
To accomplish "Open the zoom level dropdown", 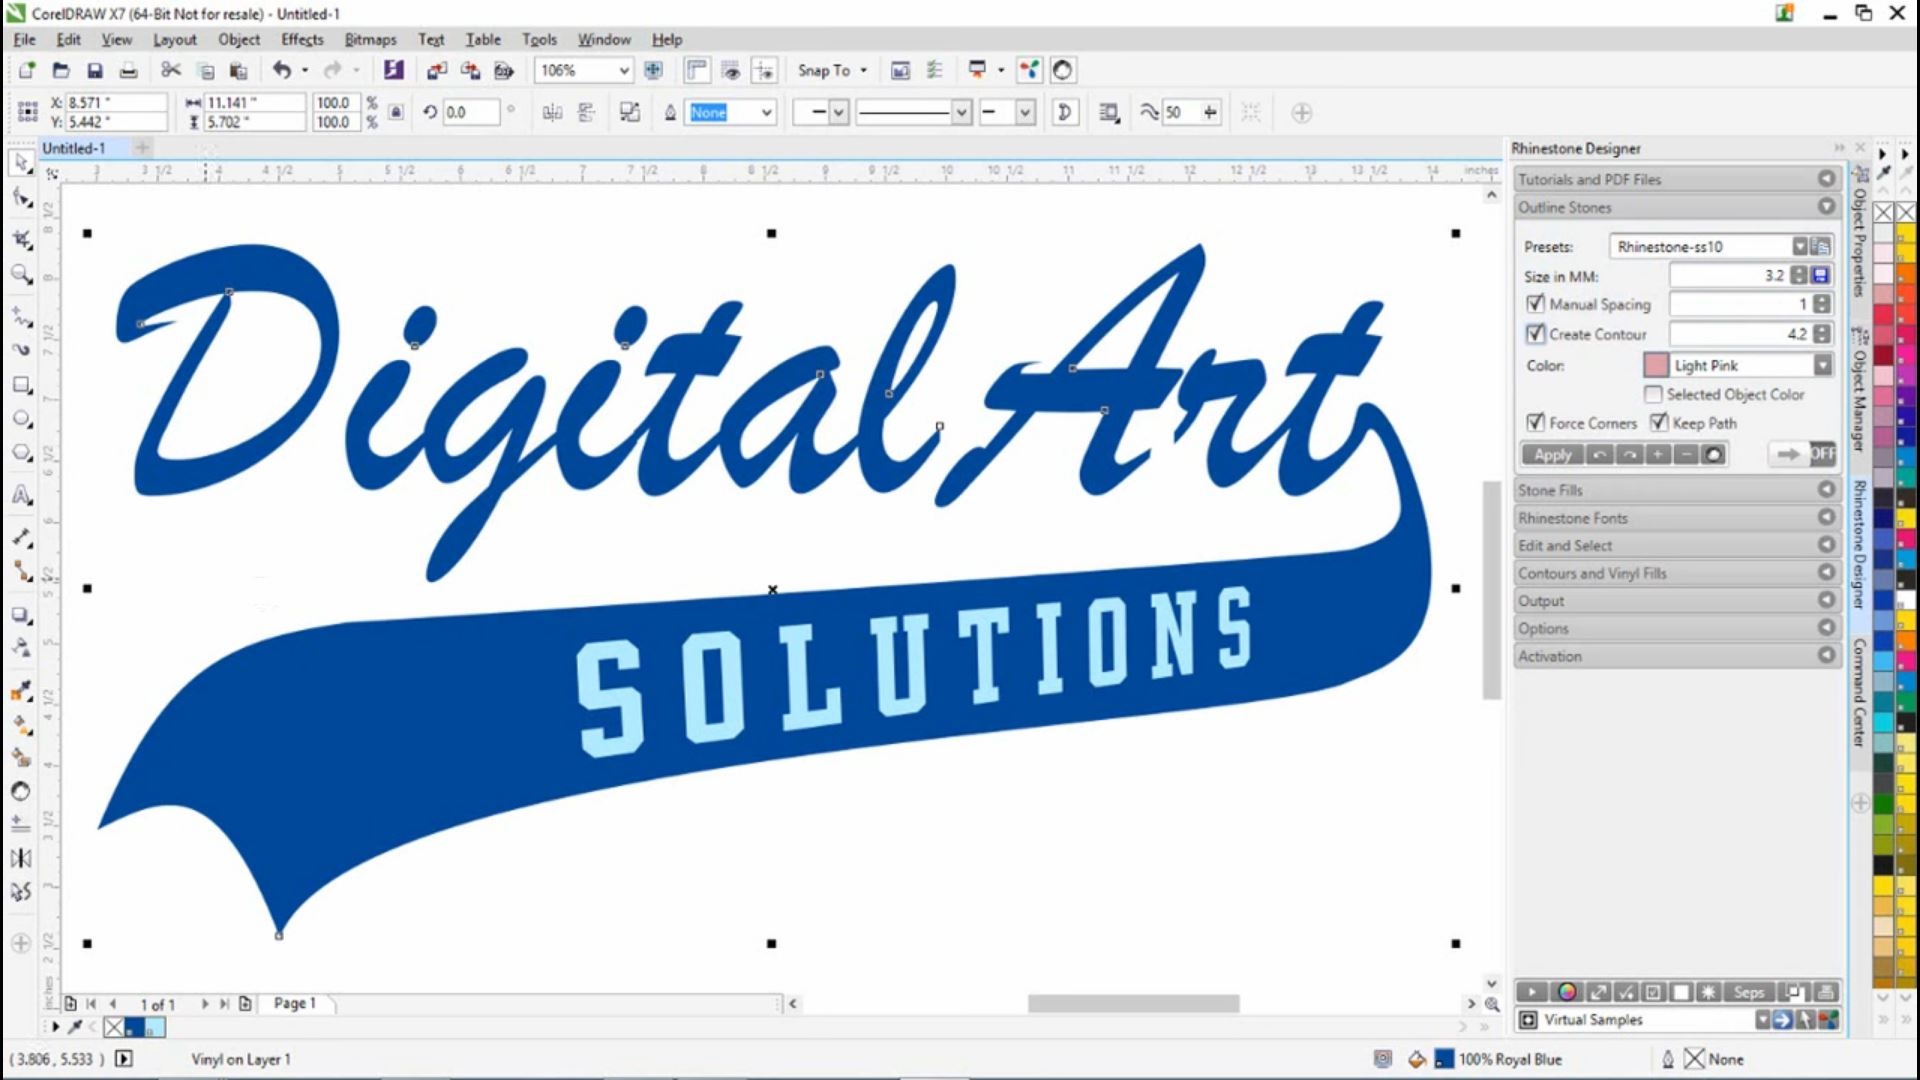I will [623, 70].
